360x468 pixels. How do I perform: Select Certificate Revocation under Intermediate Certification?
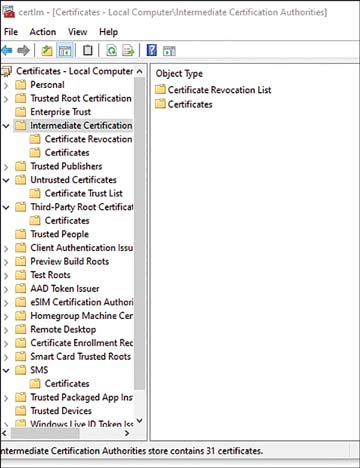[88, 139]
